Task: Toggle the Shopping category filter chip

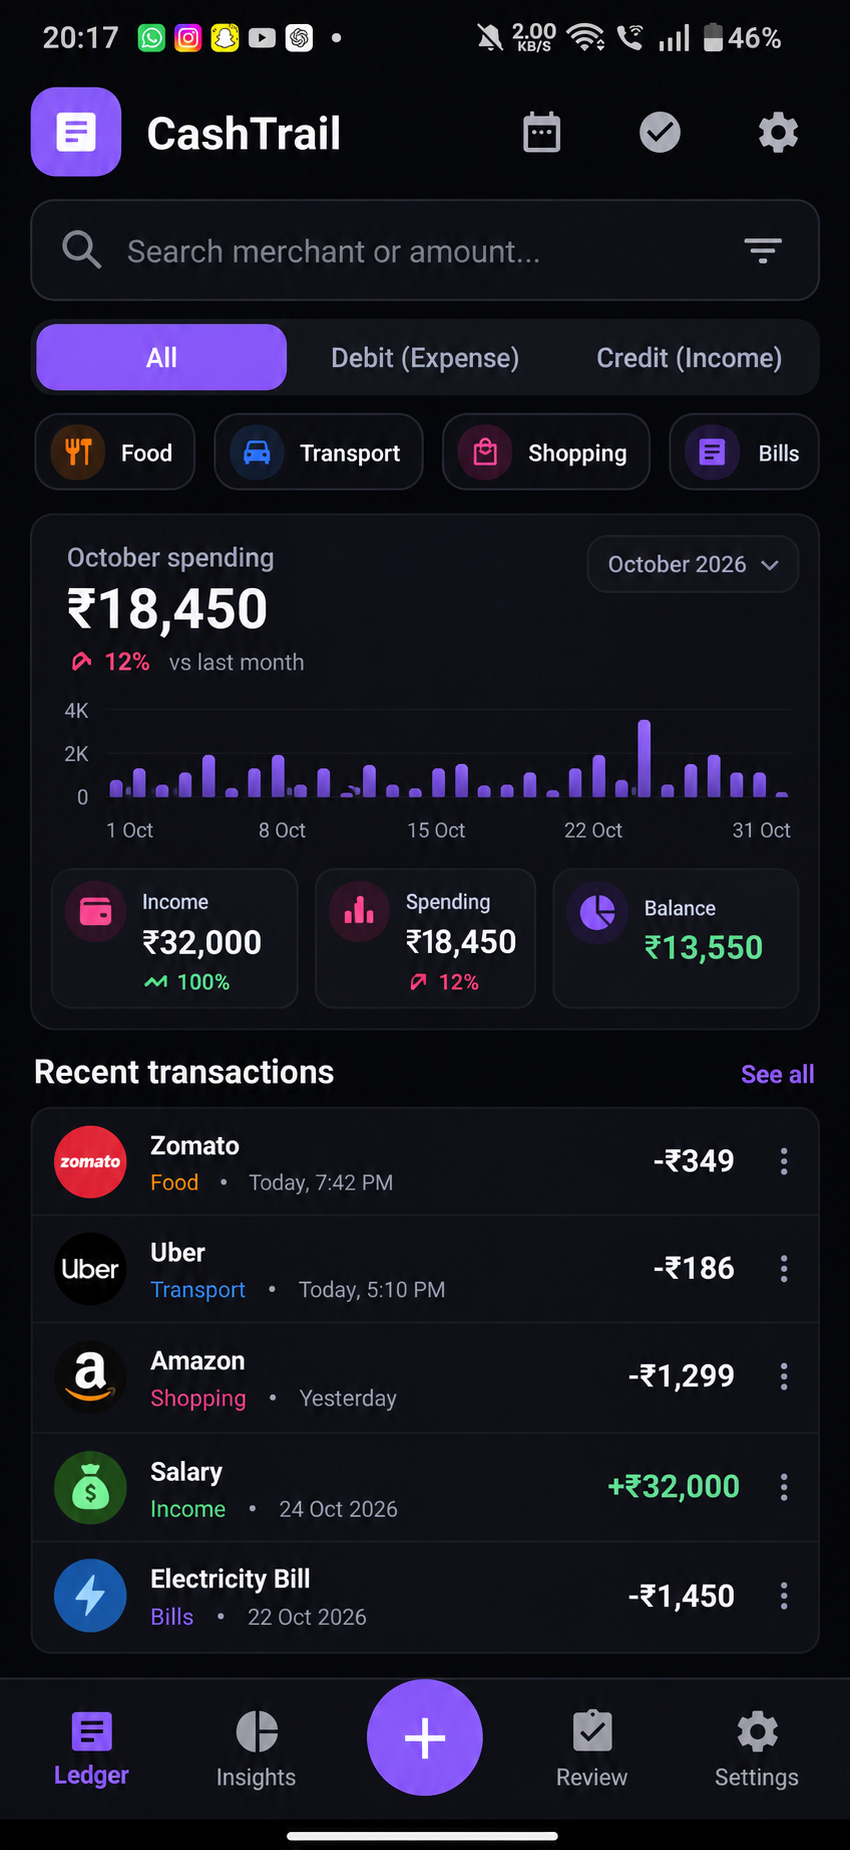Action: pyautogui.click(x=546, y=452)
